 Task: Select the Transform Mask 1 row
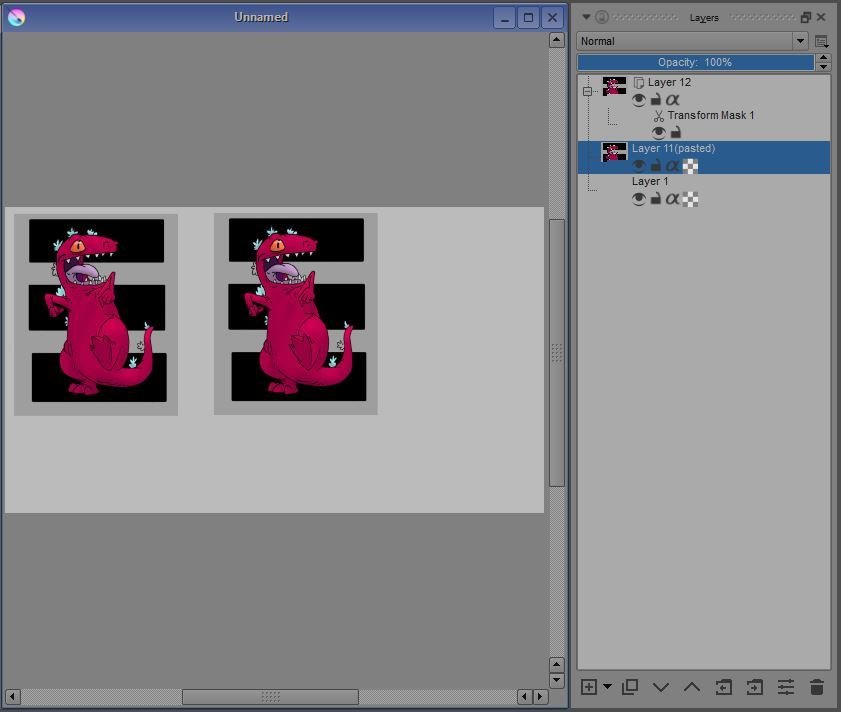[x=704, y=124]
